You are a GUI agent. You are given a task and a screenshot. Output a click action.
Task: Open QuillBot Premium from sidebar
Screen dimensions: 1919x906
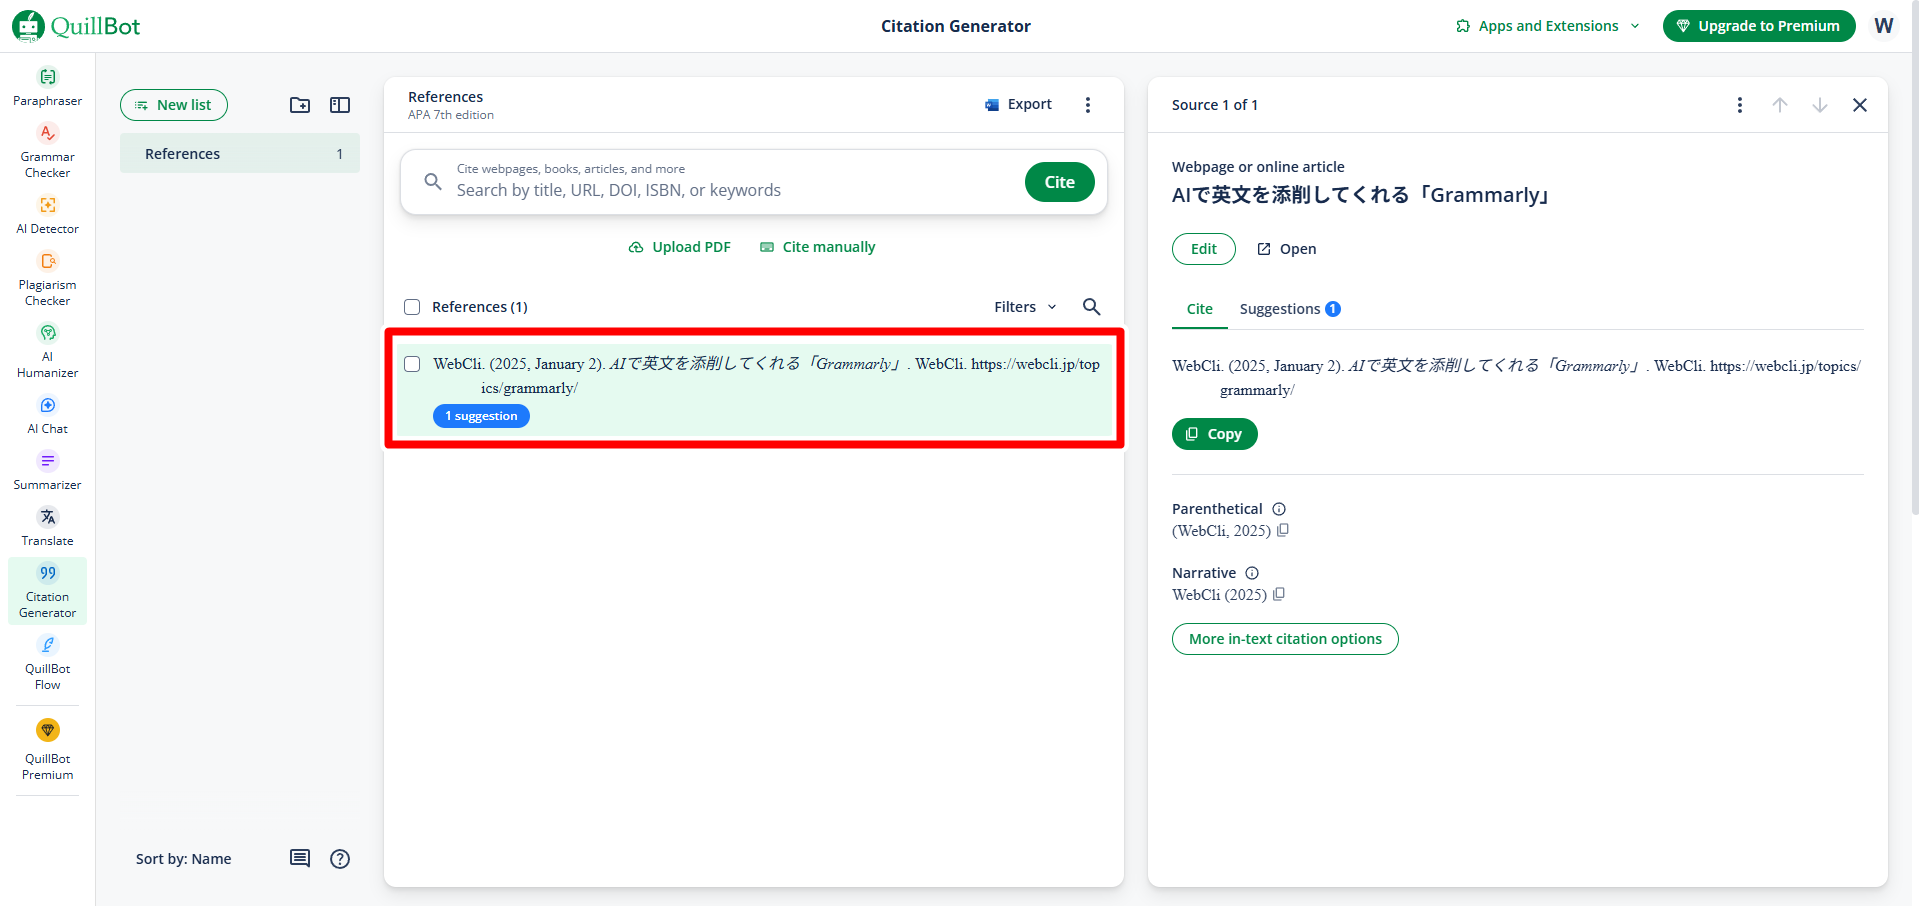47,750
